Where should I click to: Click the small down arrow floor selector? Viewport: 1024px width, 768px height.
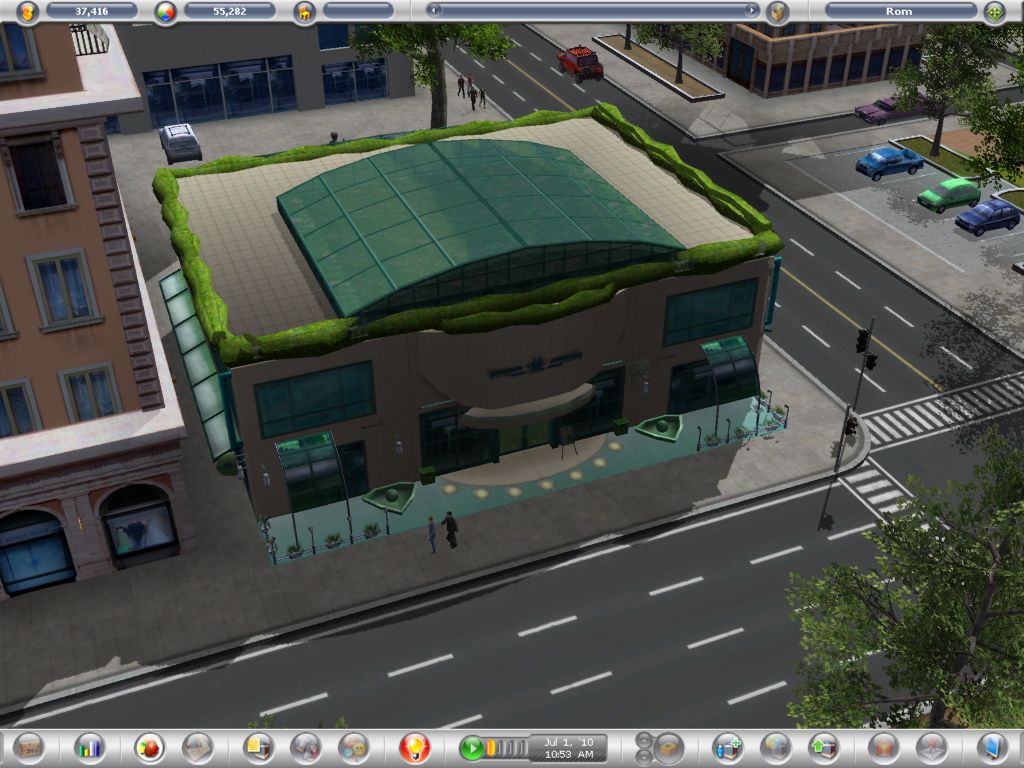tap(642, 755)
